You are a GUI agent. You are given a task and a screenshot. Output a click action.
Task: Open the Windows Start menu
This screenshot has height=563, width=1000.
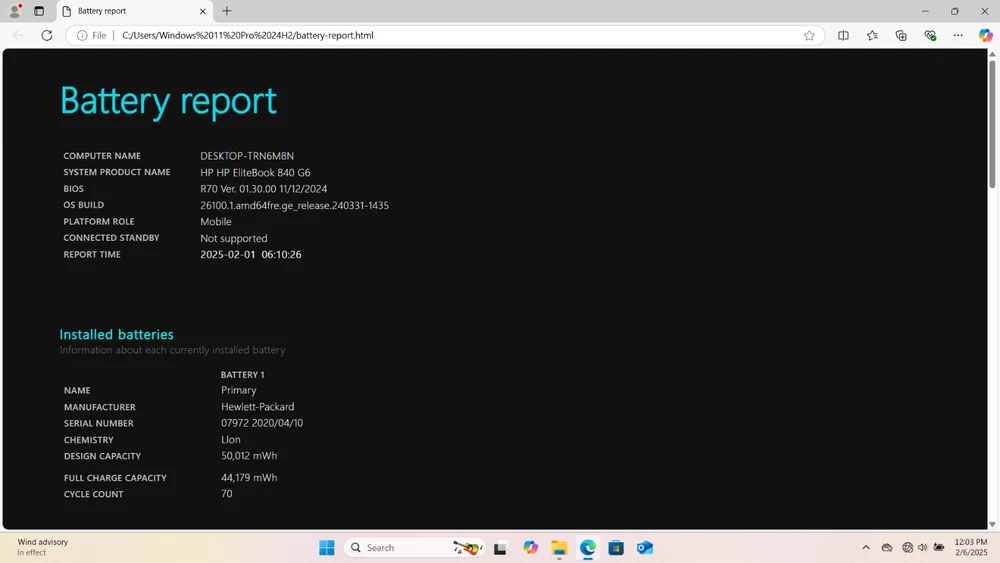pyautogui.click(x=327, y=548)
